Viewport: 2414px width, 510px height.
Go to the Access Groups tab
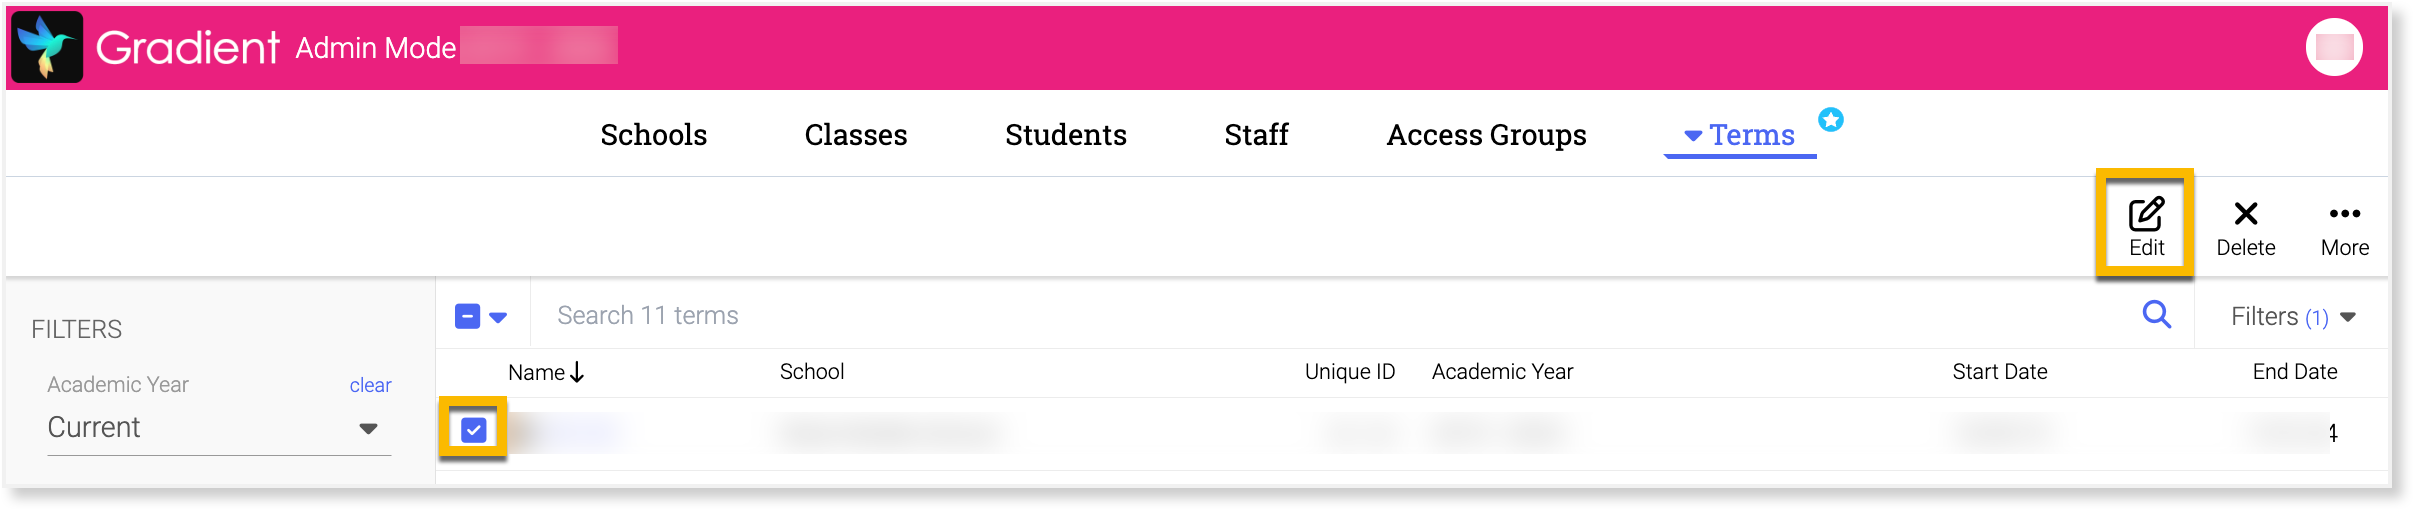tap(1486, 135)
